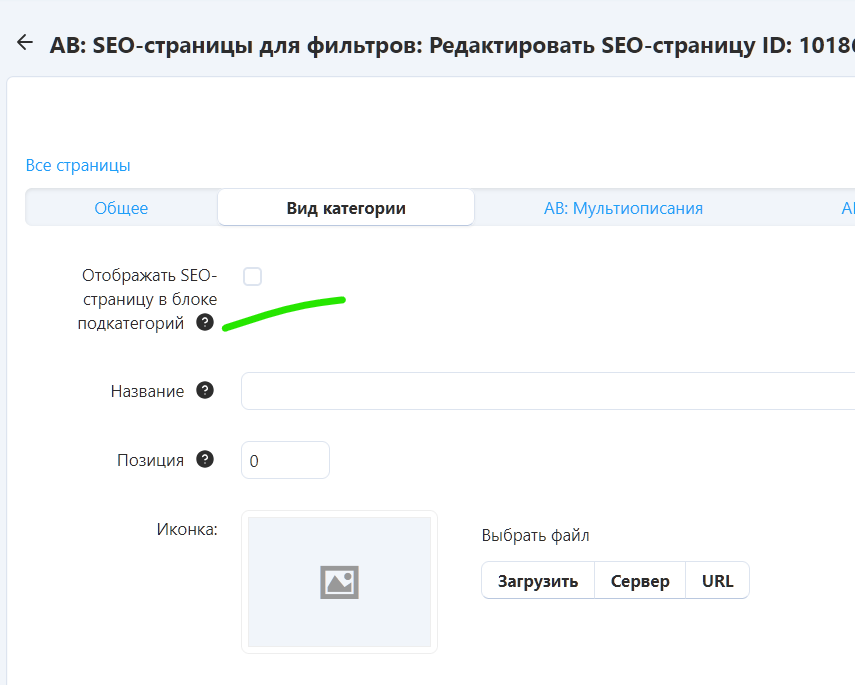The height and width of the screenshot is (685, 855).
Task: Click the icon image placeholder thumbnail
Action: click(339, 582)
